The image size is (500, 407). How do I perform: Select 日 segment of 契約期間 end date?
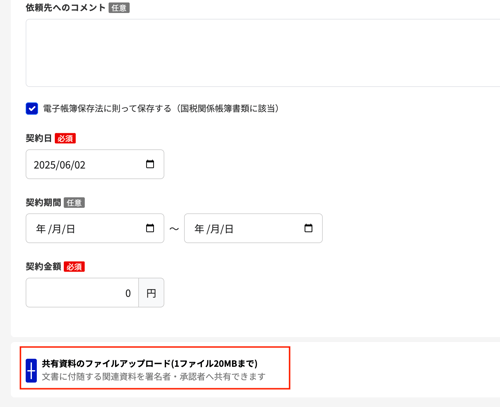click(x=229, y=229)
